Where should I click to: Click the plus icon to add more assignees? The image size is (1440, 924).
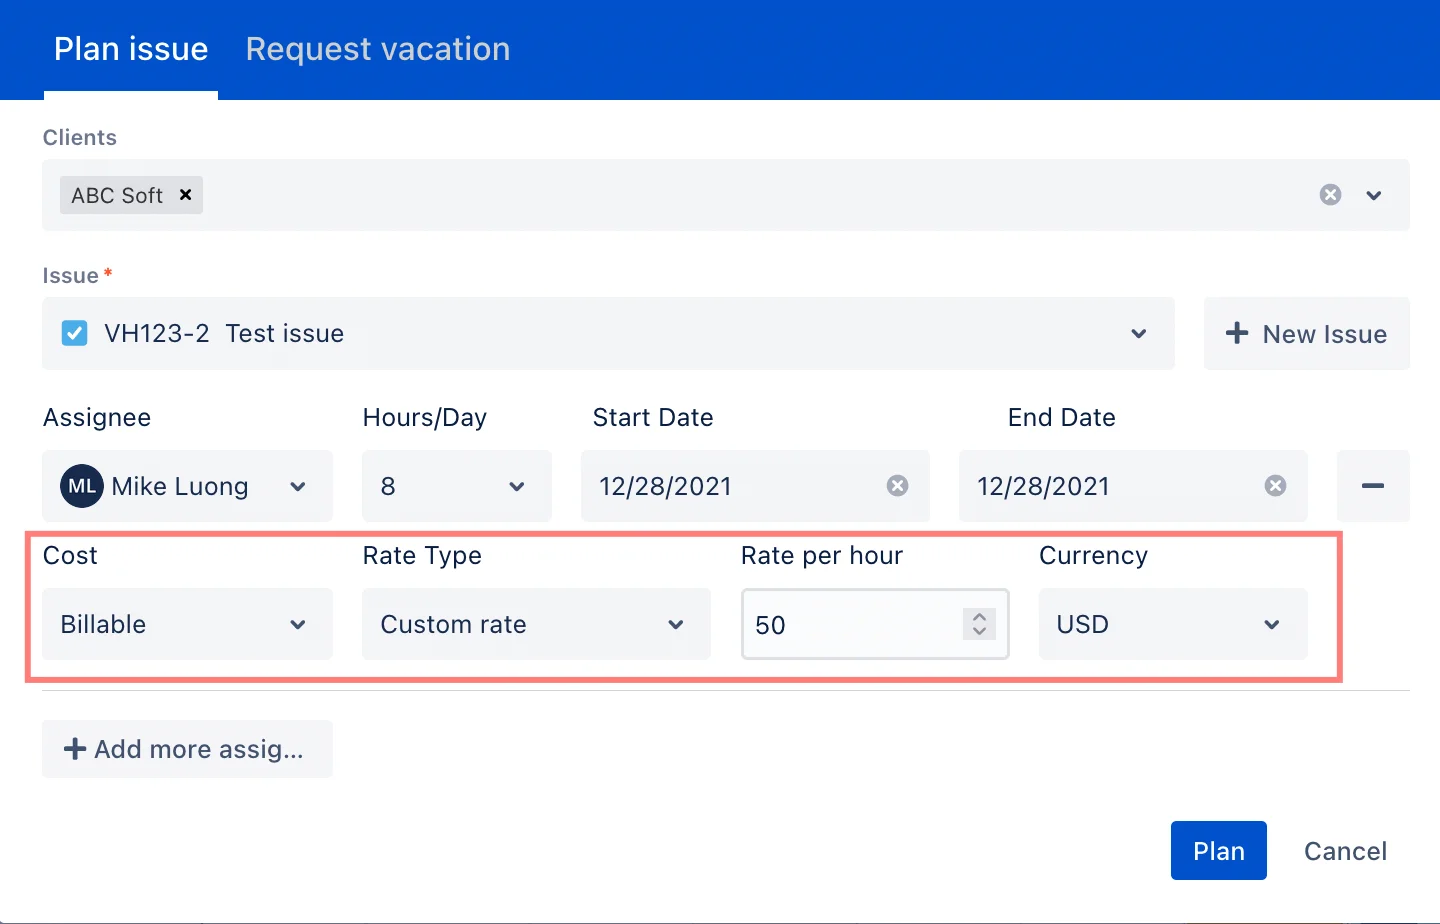[75, 749]
